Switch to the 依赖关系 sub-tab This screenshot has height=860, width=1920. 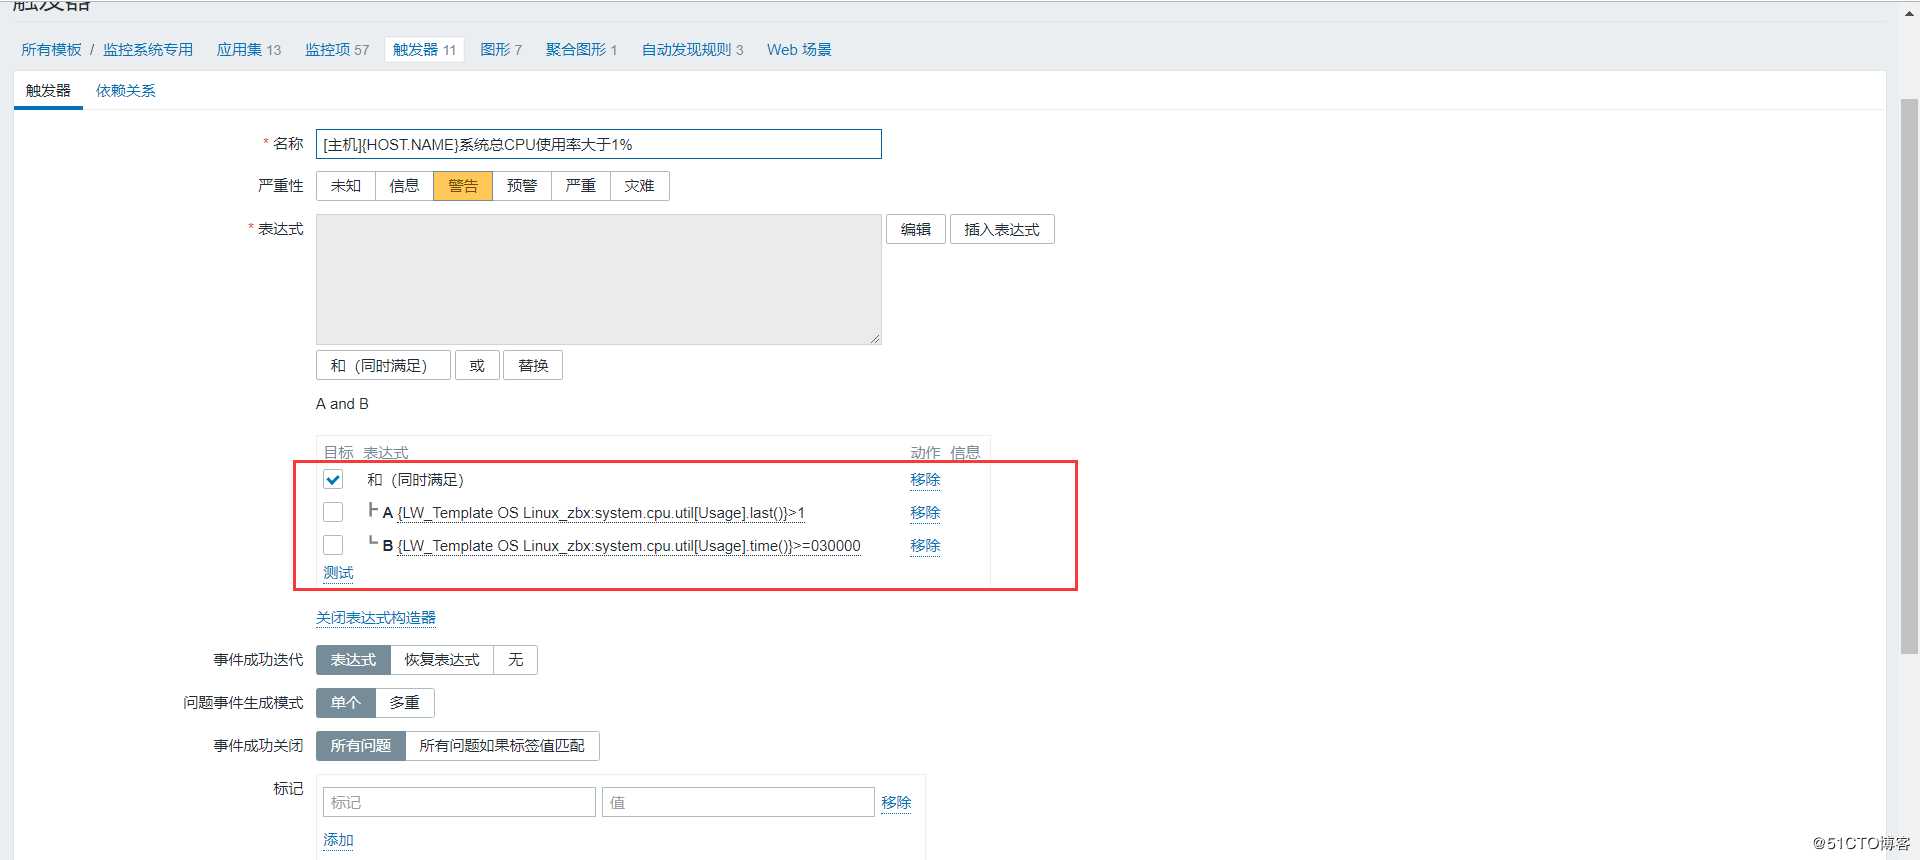(126, 91)
